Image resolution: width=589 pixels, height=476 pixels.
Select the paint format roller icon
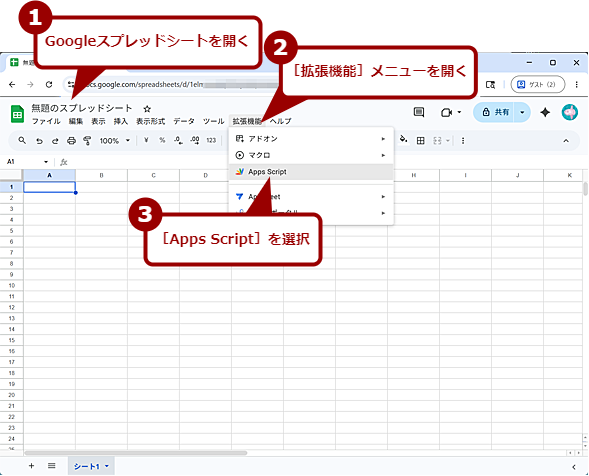(x=87, y=141)
